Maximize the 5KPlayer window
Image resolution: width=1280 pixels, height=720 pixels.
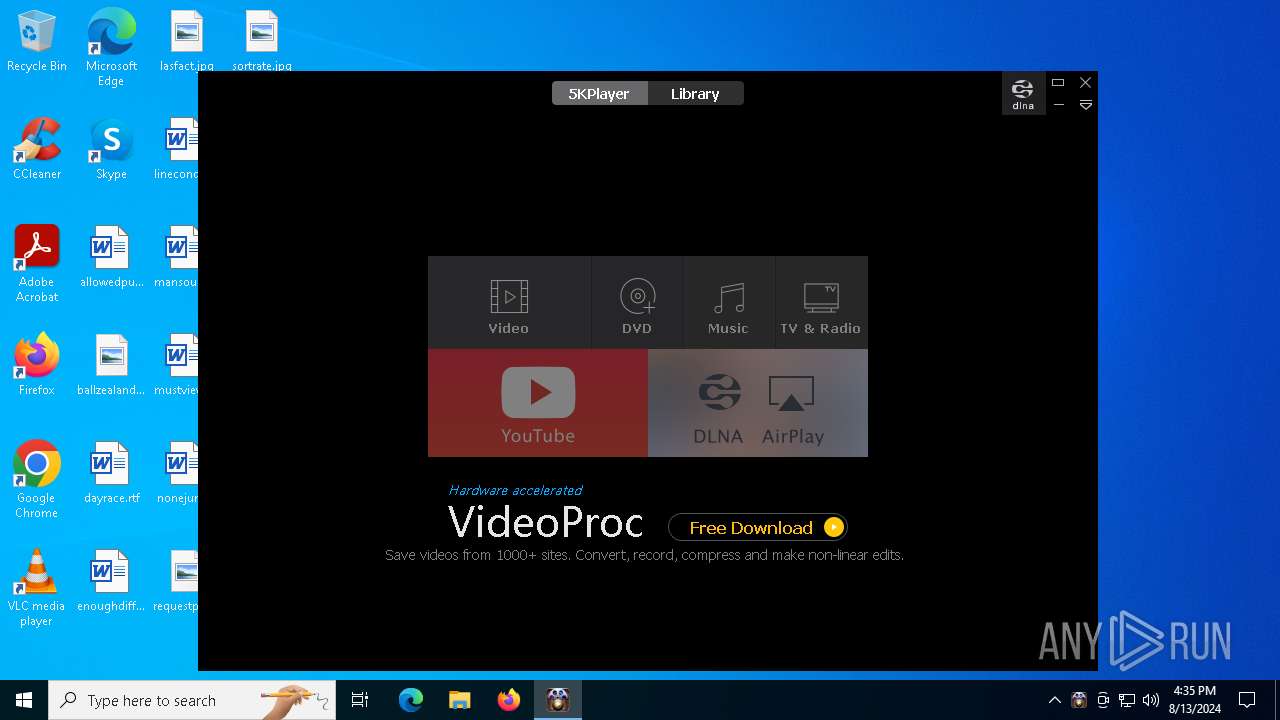click(1058, 83)
